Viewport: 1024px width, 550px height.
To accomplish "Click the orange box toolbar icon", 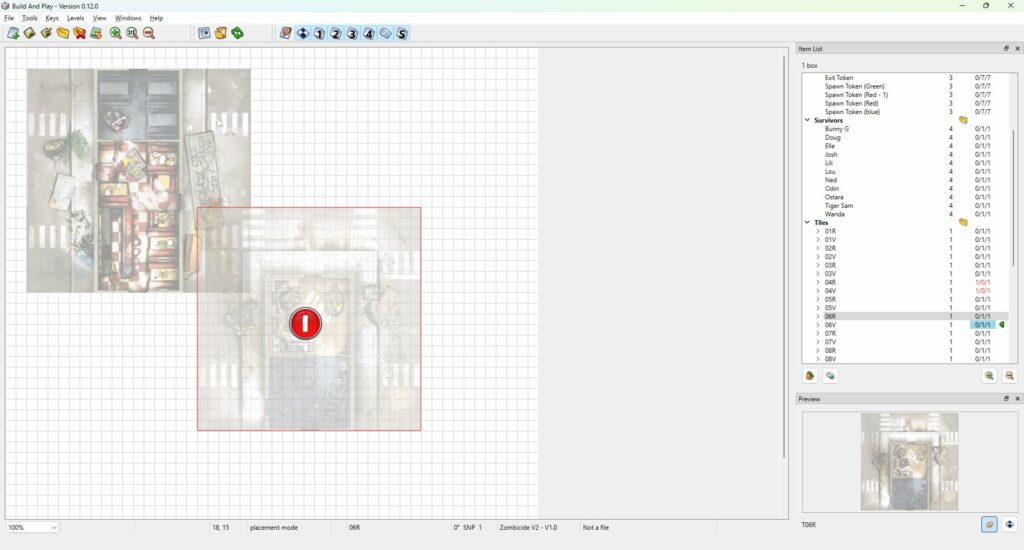I will click(x=221, y=33).
